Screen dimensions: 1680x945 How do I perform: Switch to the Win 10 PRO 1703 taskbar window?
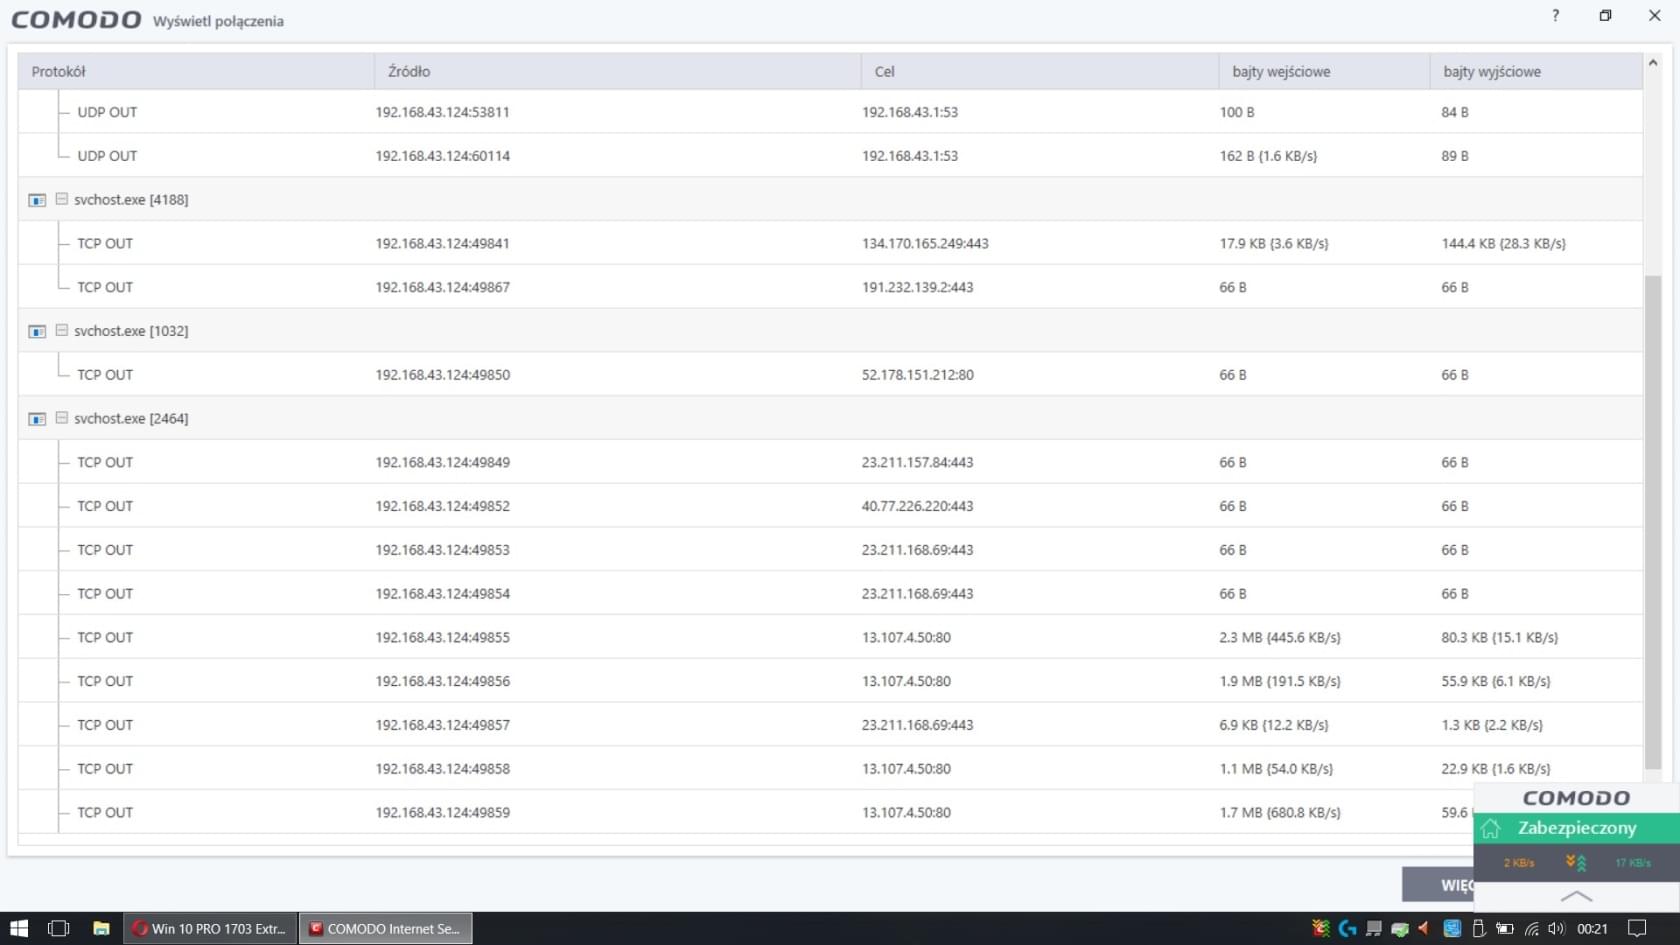click(211, 928)
